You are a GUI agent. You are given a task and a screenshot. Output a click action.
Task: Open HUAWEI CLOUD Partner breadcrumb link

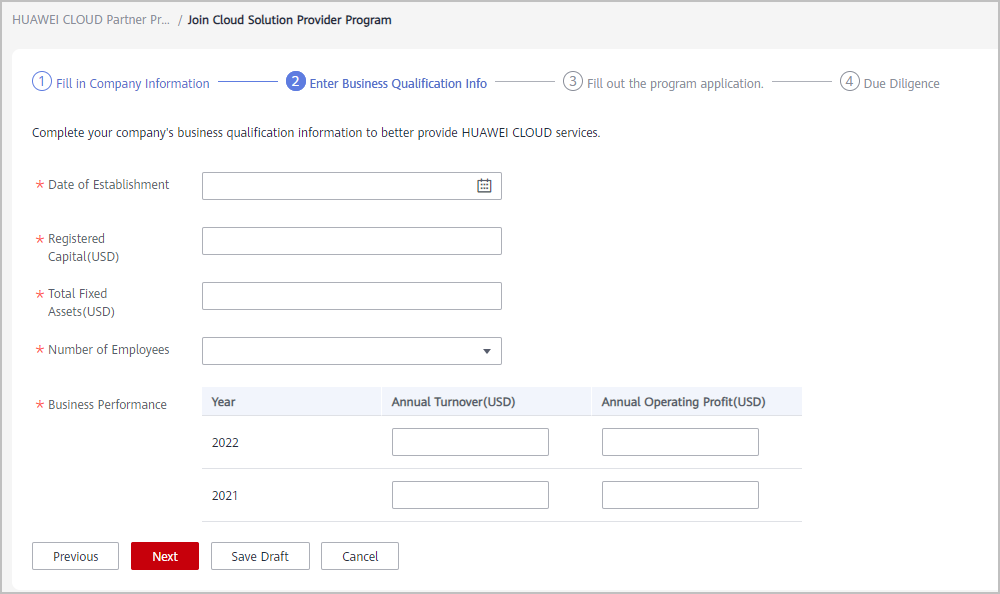click(91, 20)
